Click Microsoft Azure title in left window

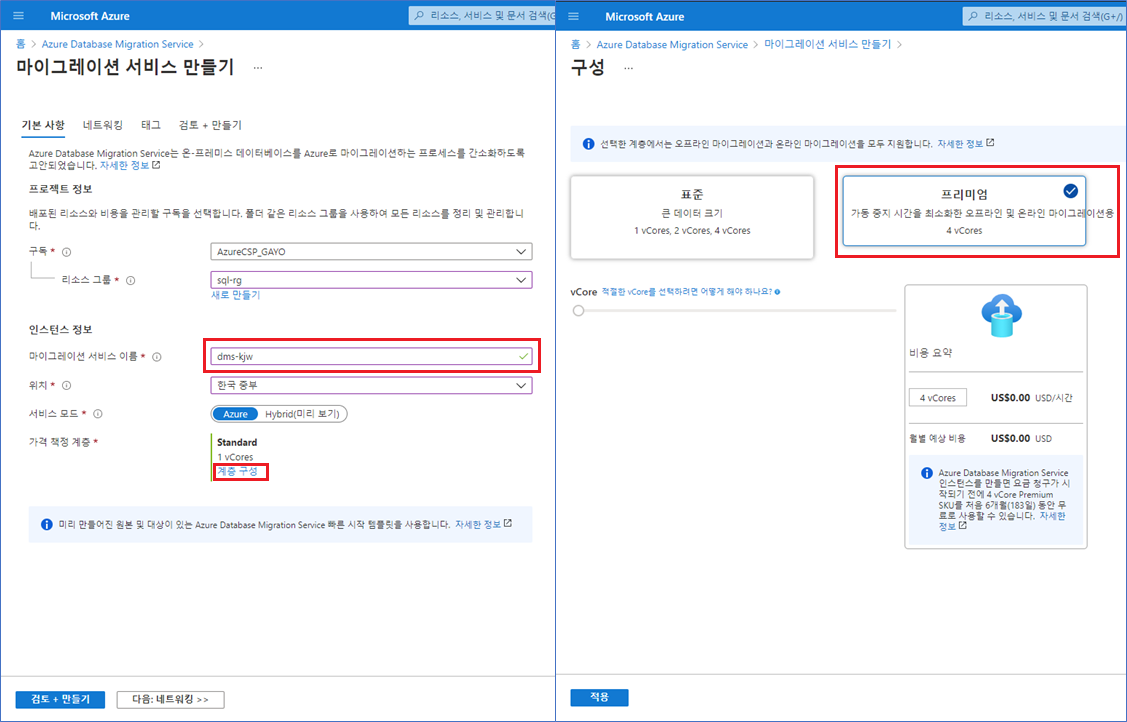pyautogui.click(x=90, y=16)
